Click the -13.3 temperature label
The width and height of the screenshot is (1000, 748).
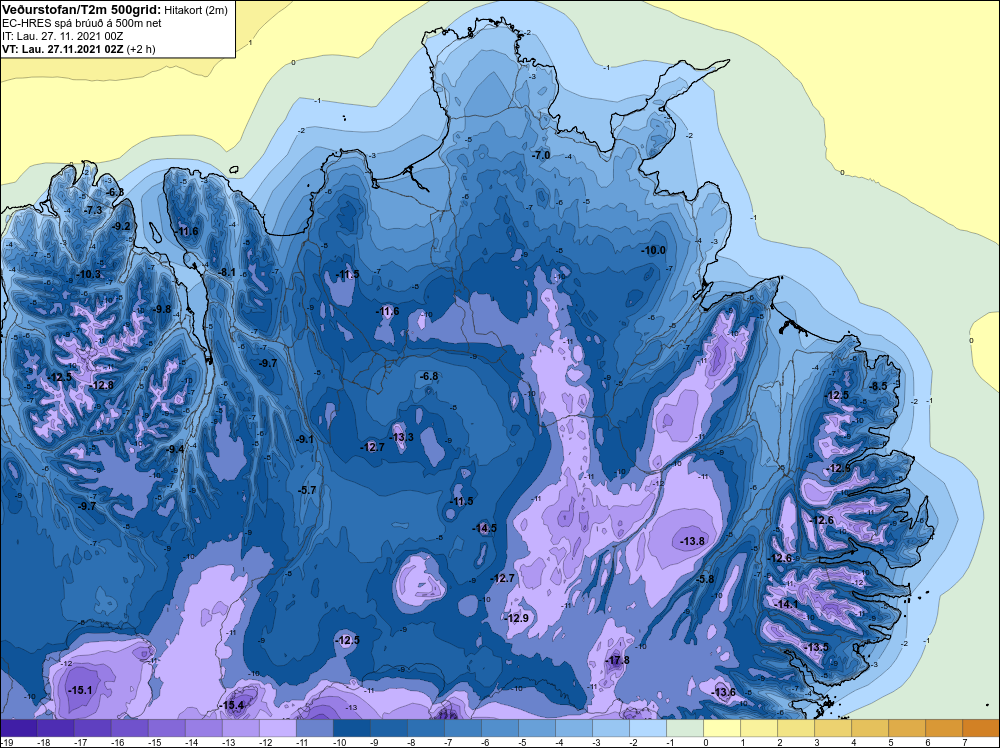click(x=402, y=437)
